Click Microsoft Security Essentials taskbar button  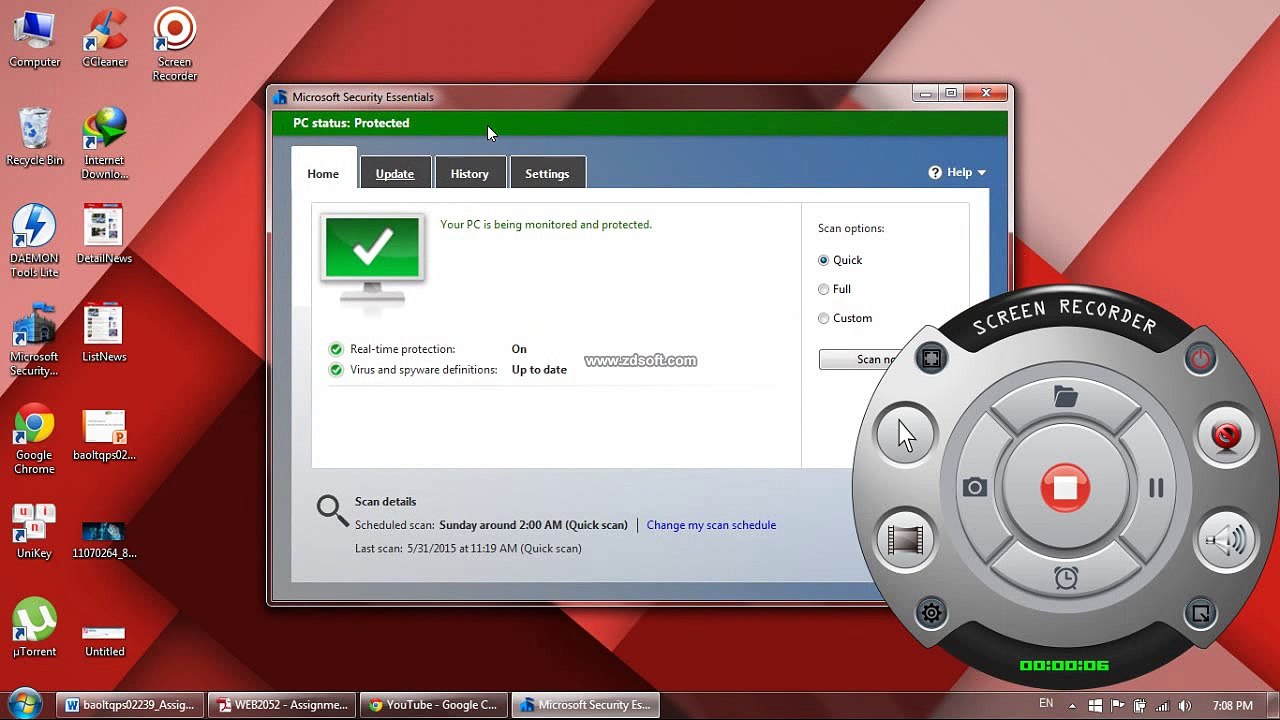[586, 705]
